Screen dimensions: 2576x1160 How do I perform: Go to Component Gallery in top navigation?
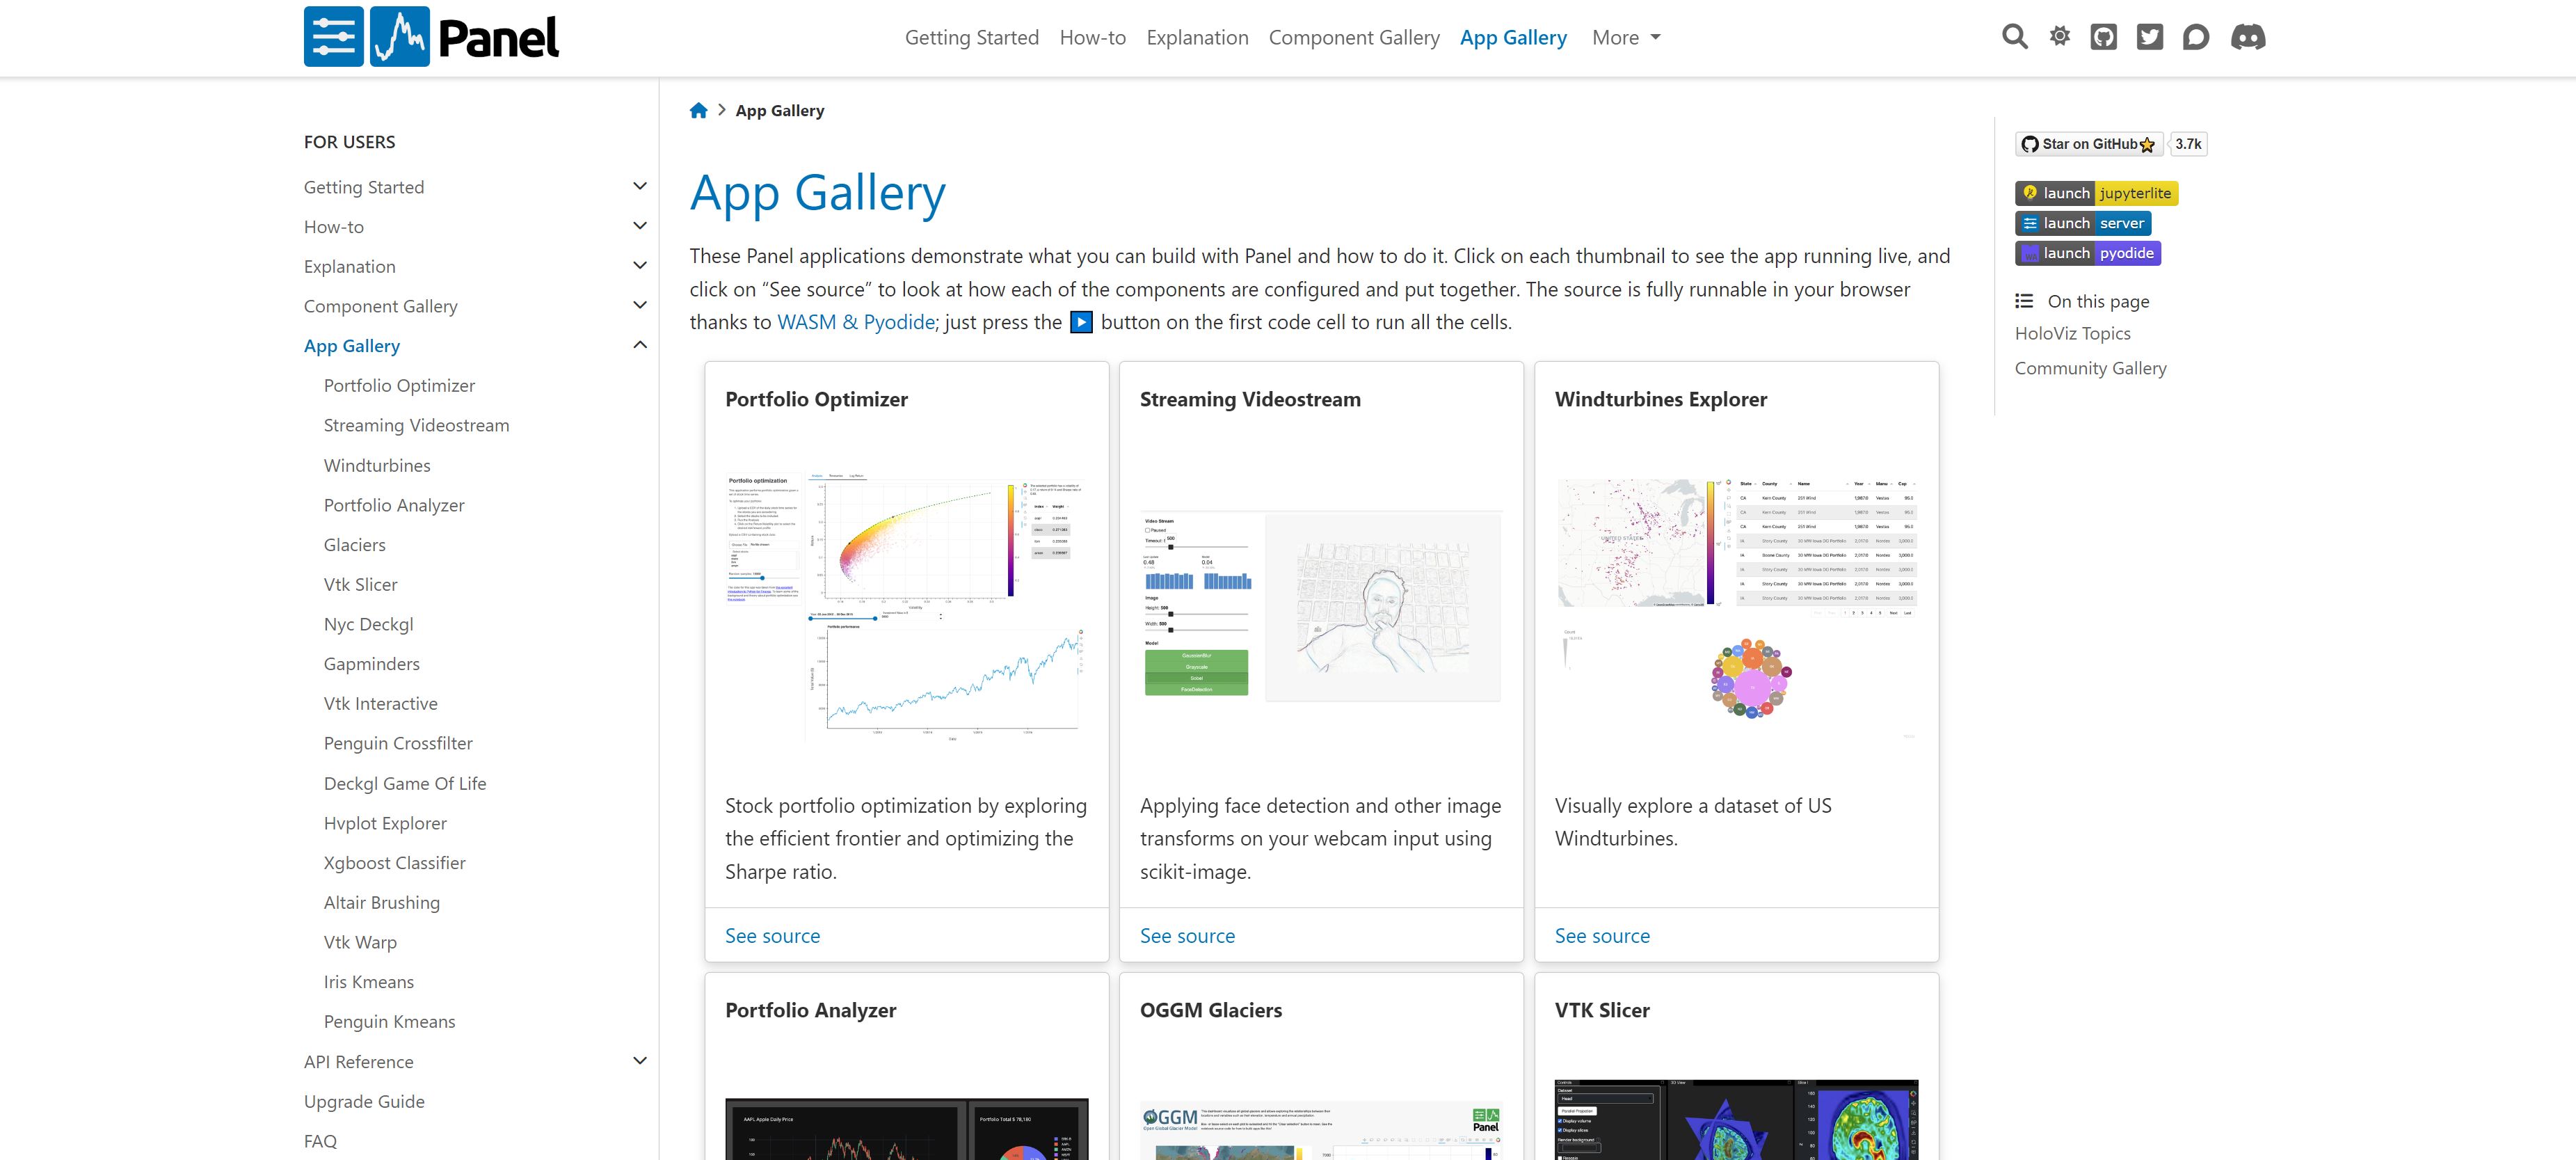[x=1353, y=37]
